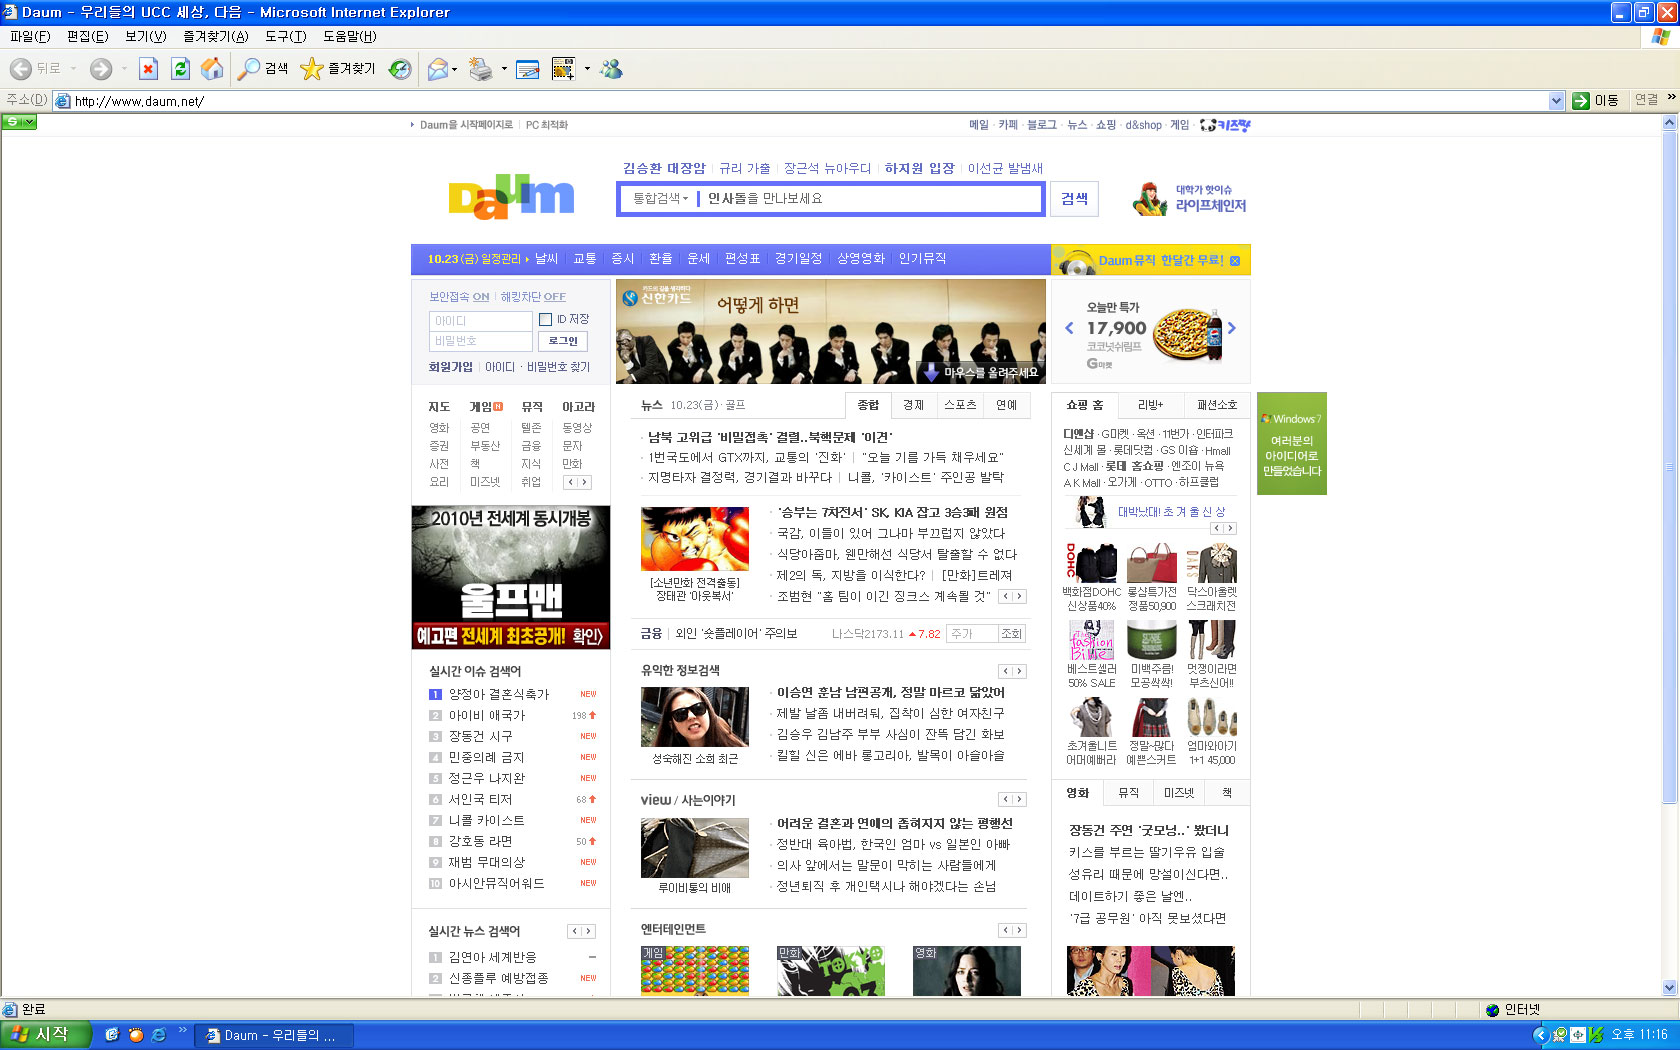The width and height of the screenshot is (1680, 1050).
Task: Go to the home page via the house icon
Action: pos(212,69)
